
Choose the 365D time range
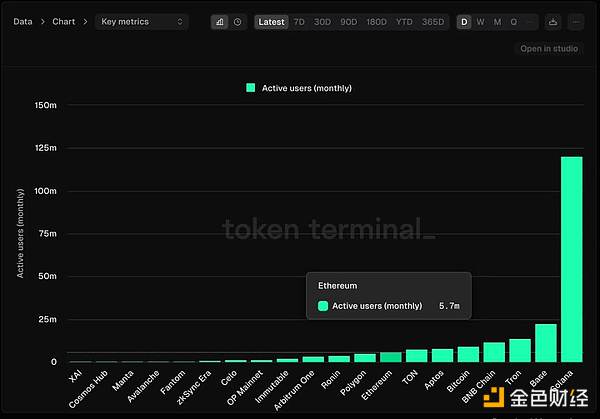click(433, 21)
